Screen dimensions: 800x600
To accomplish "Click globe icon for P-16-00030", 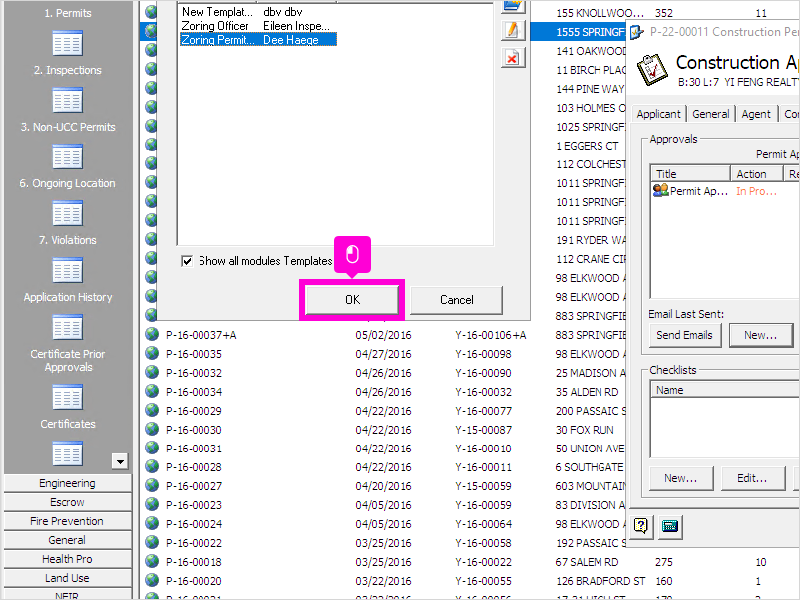I will (x=152, y=429).
